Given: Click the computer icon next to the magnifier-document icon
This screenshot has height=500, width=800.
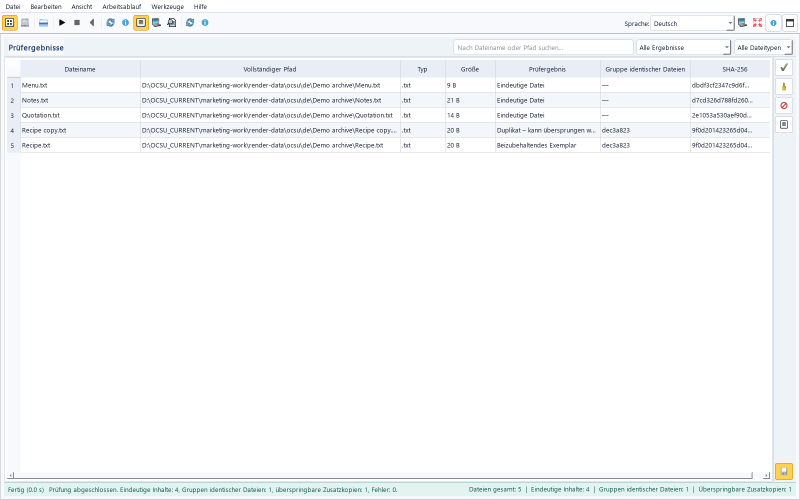Looking at the screenshot, I should (157, 22).
